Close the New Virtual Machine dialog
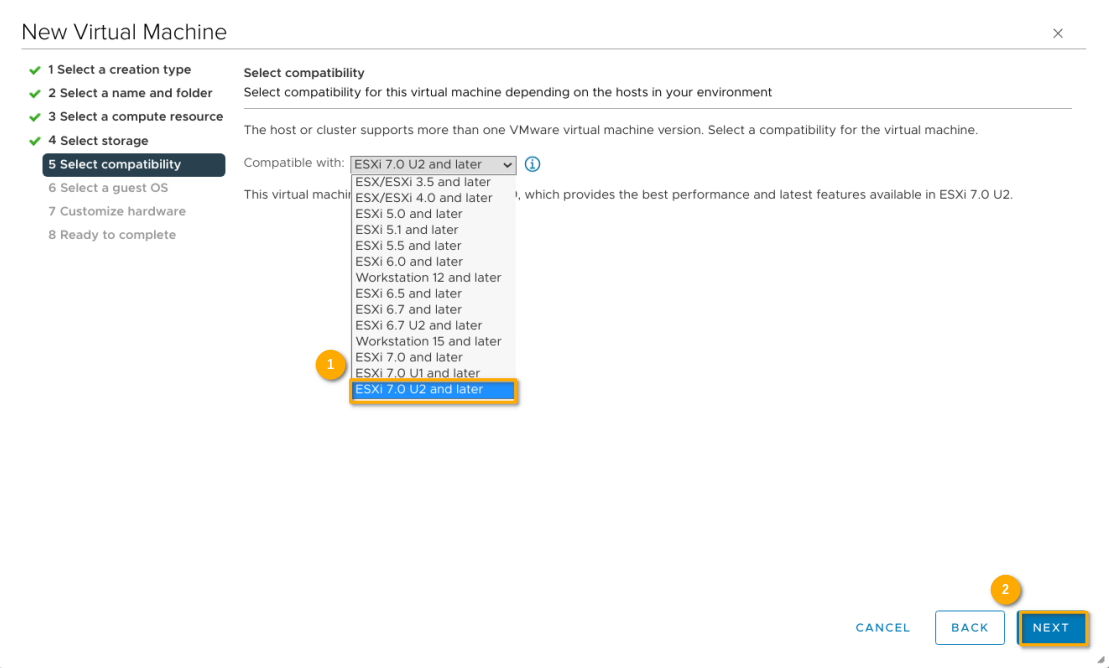 point(1058,34)
